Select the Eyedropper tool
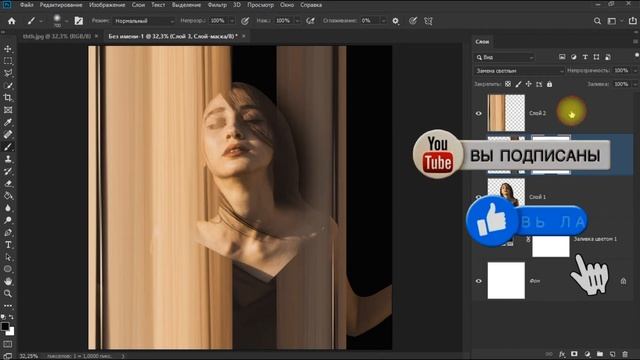Image resolution: width=640 pixels, height=360 pixels. (x=8, y=122)
